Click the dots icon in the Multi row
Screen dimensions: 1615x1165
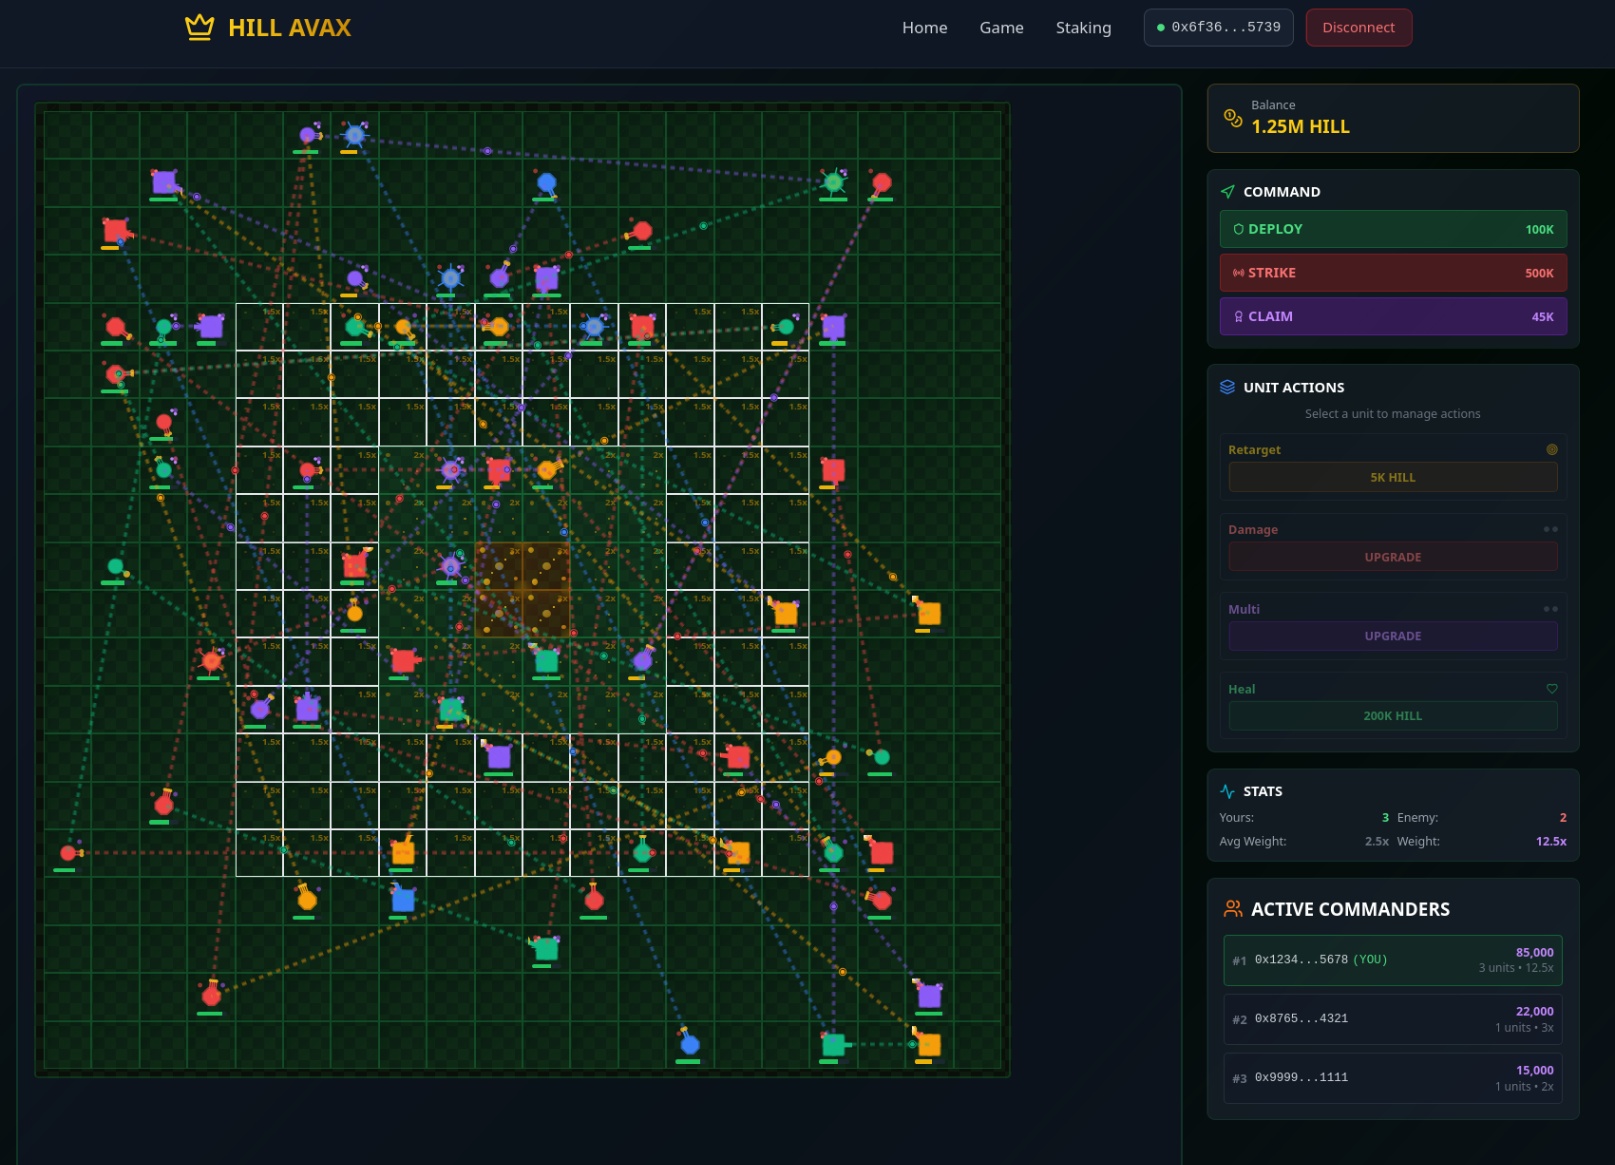point(1550,609)
